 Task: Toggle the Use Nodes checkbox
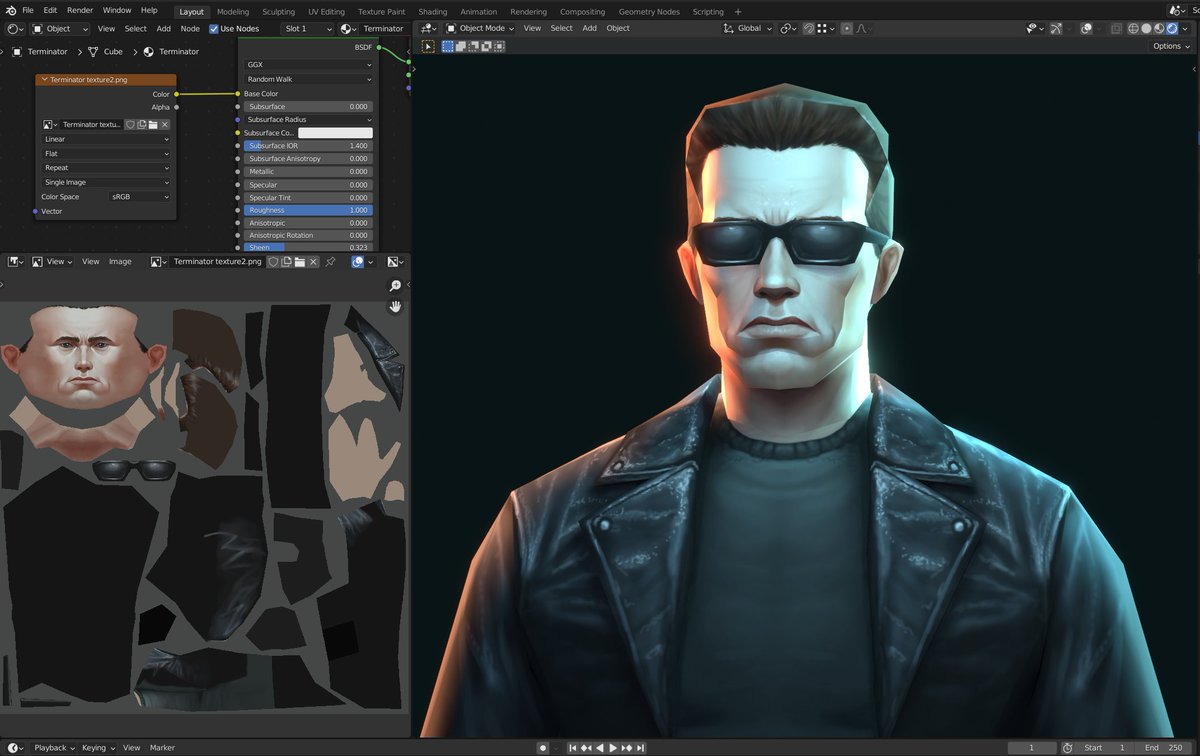214,29
